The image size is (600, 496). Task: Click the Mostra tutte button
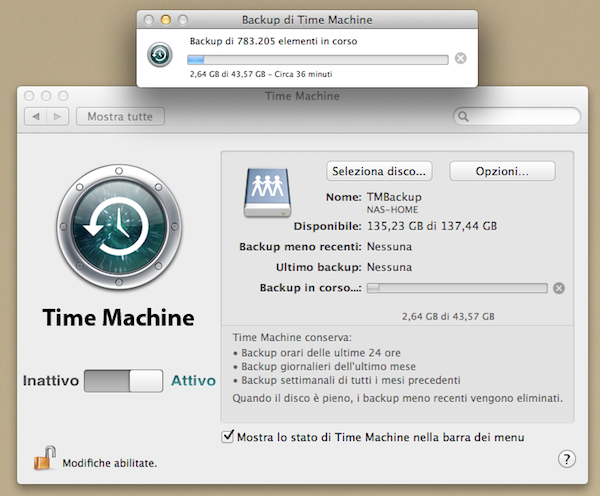(120, 117)
